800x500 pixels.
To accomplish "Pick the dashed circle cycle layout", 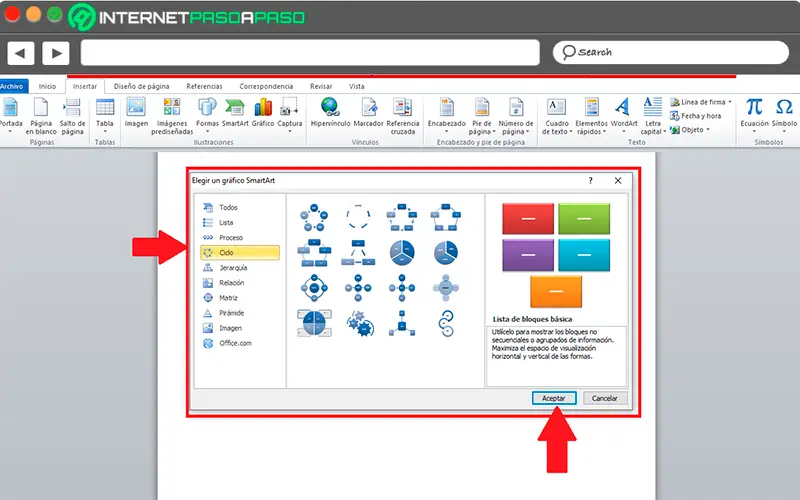I will [x=358, y=217].
